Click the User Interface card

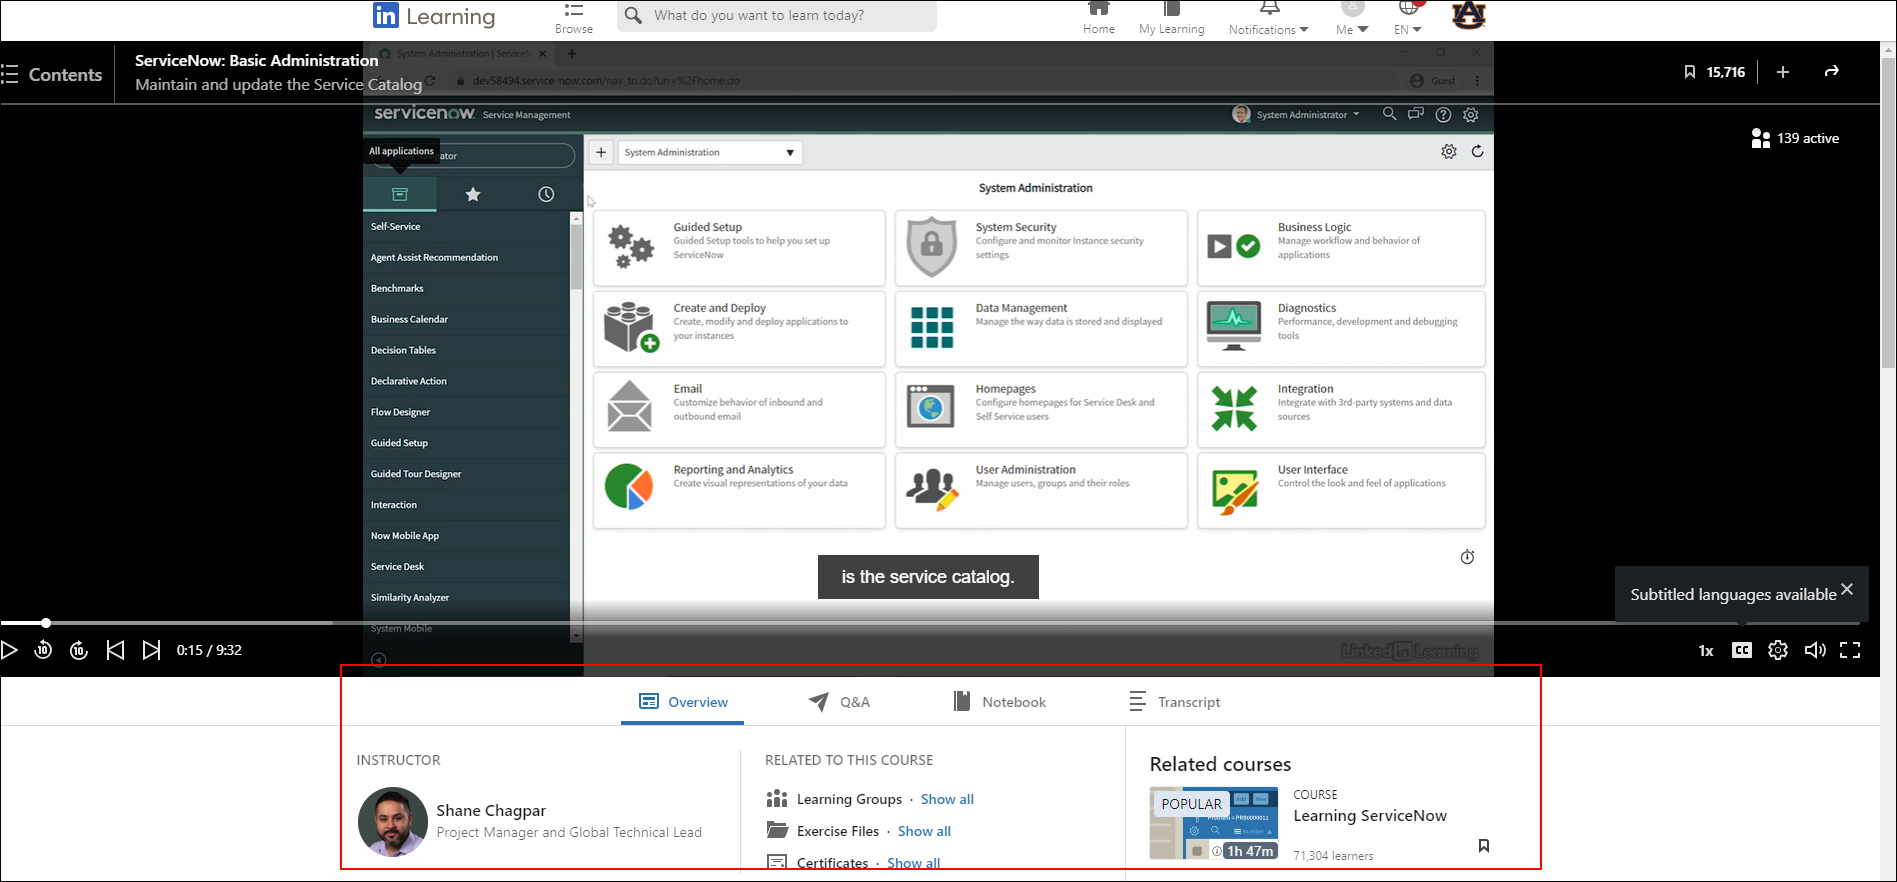[x=1341, y=491]
